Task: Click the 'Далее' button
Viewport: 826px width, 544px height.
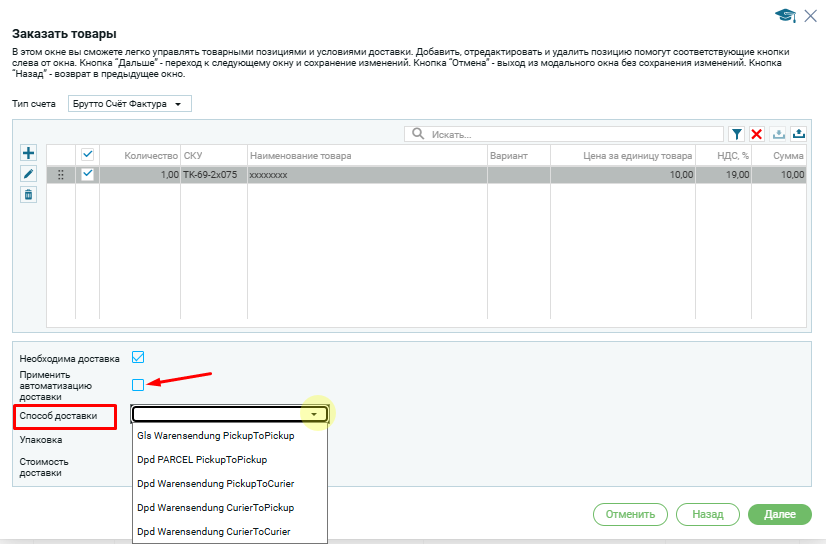Action: [779, 514]
